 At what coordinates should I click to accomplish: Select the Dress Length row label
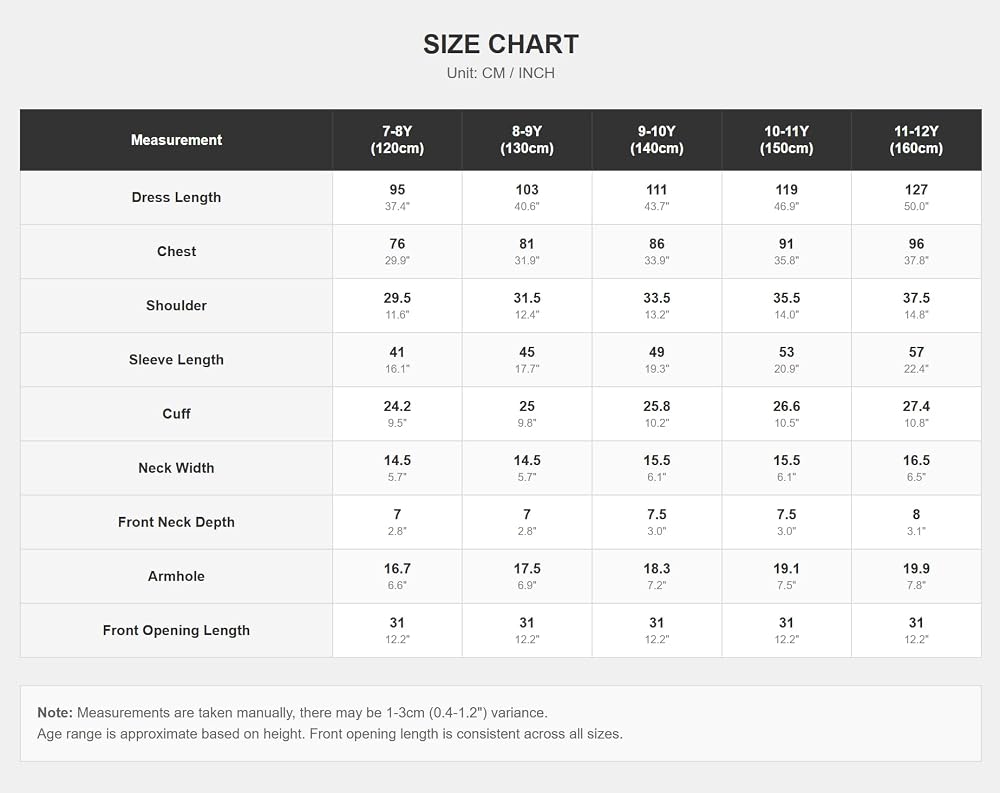177,197
